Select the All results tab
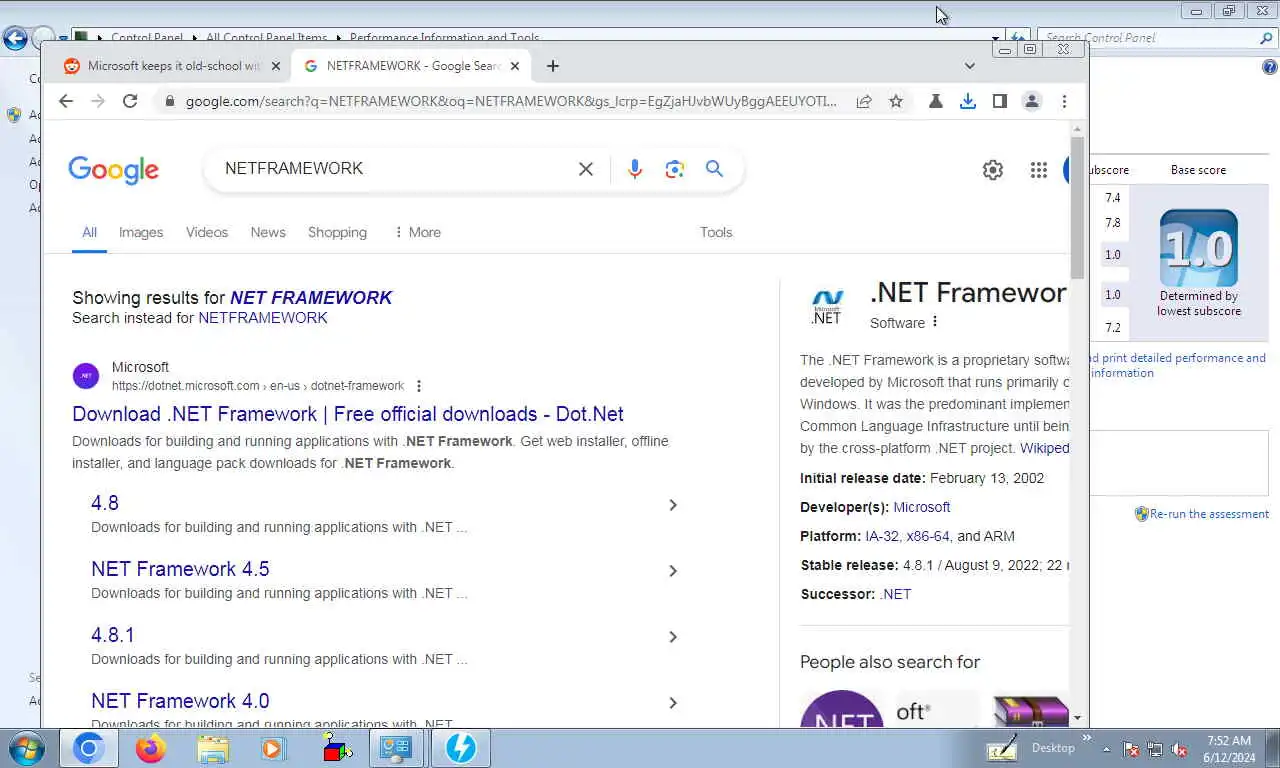This screenshot has width=1280, height=768. pos(89,232)
